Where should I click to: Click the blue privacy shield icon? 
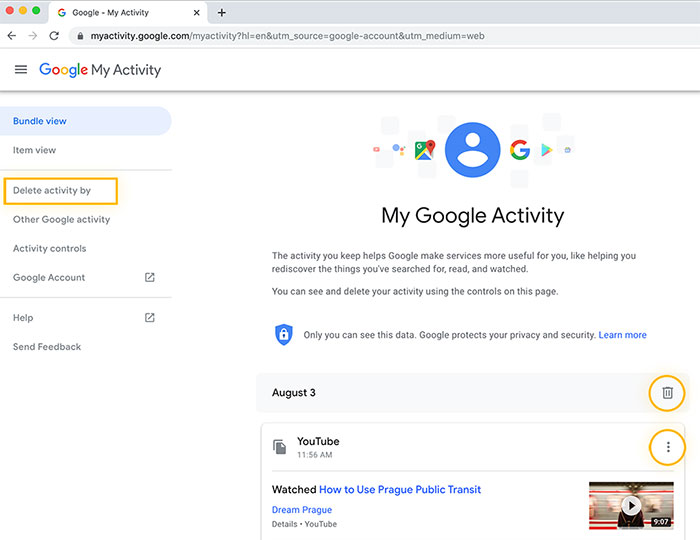click(283, 334)
